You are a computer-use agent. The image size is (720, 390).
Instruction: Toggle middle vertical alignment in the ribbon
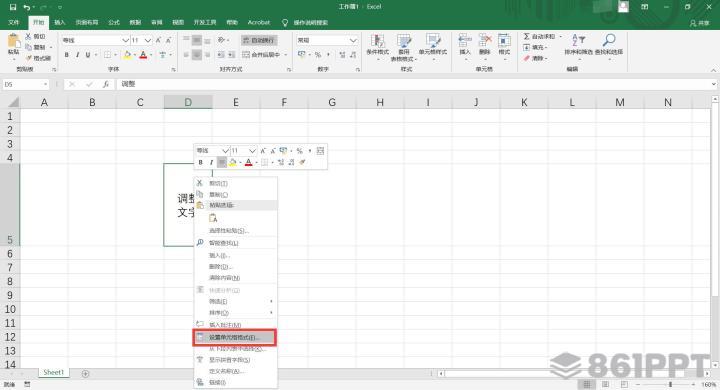click(x=197, y=40)
